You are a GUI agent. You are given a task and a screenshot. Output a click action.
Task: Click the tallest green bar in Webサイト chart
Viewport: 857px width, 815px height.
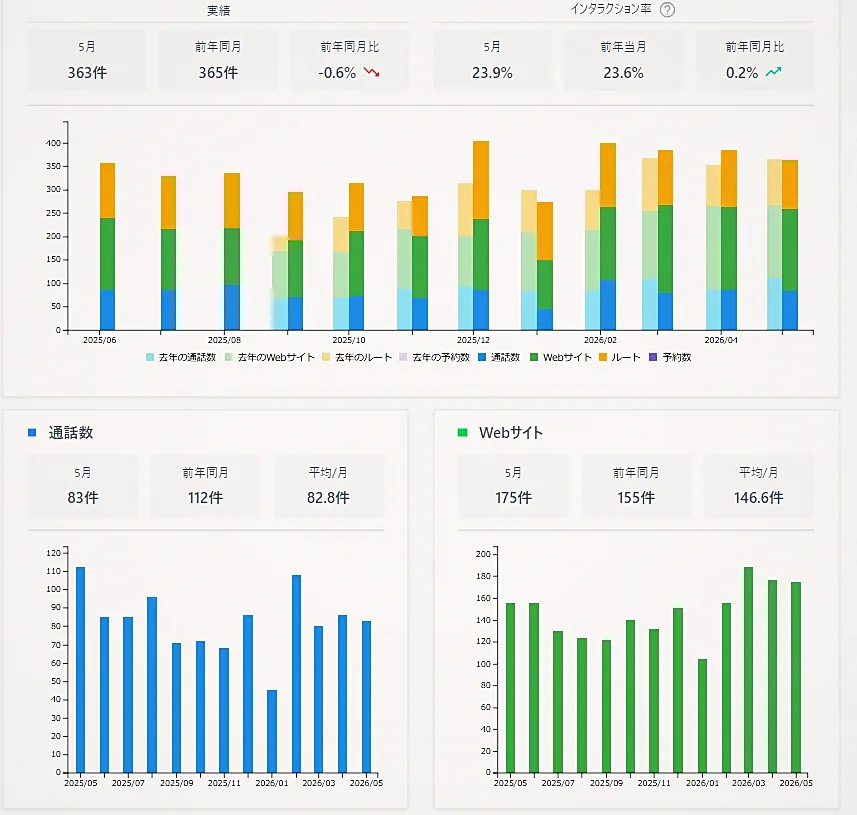pos(749,670)
